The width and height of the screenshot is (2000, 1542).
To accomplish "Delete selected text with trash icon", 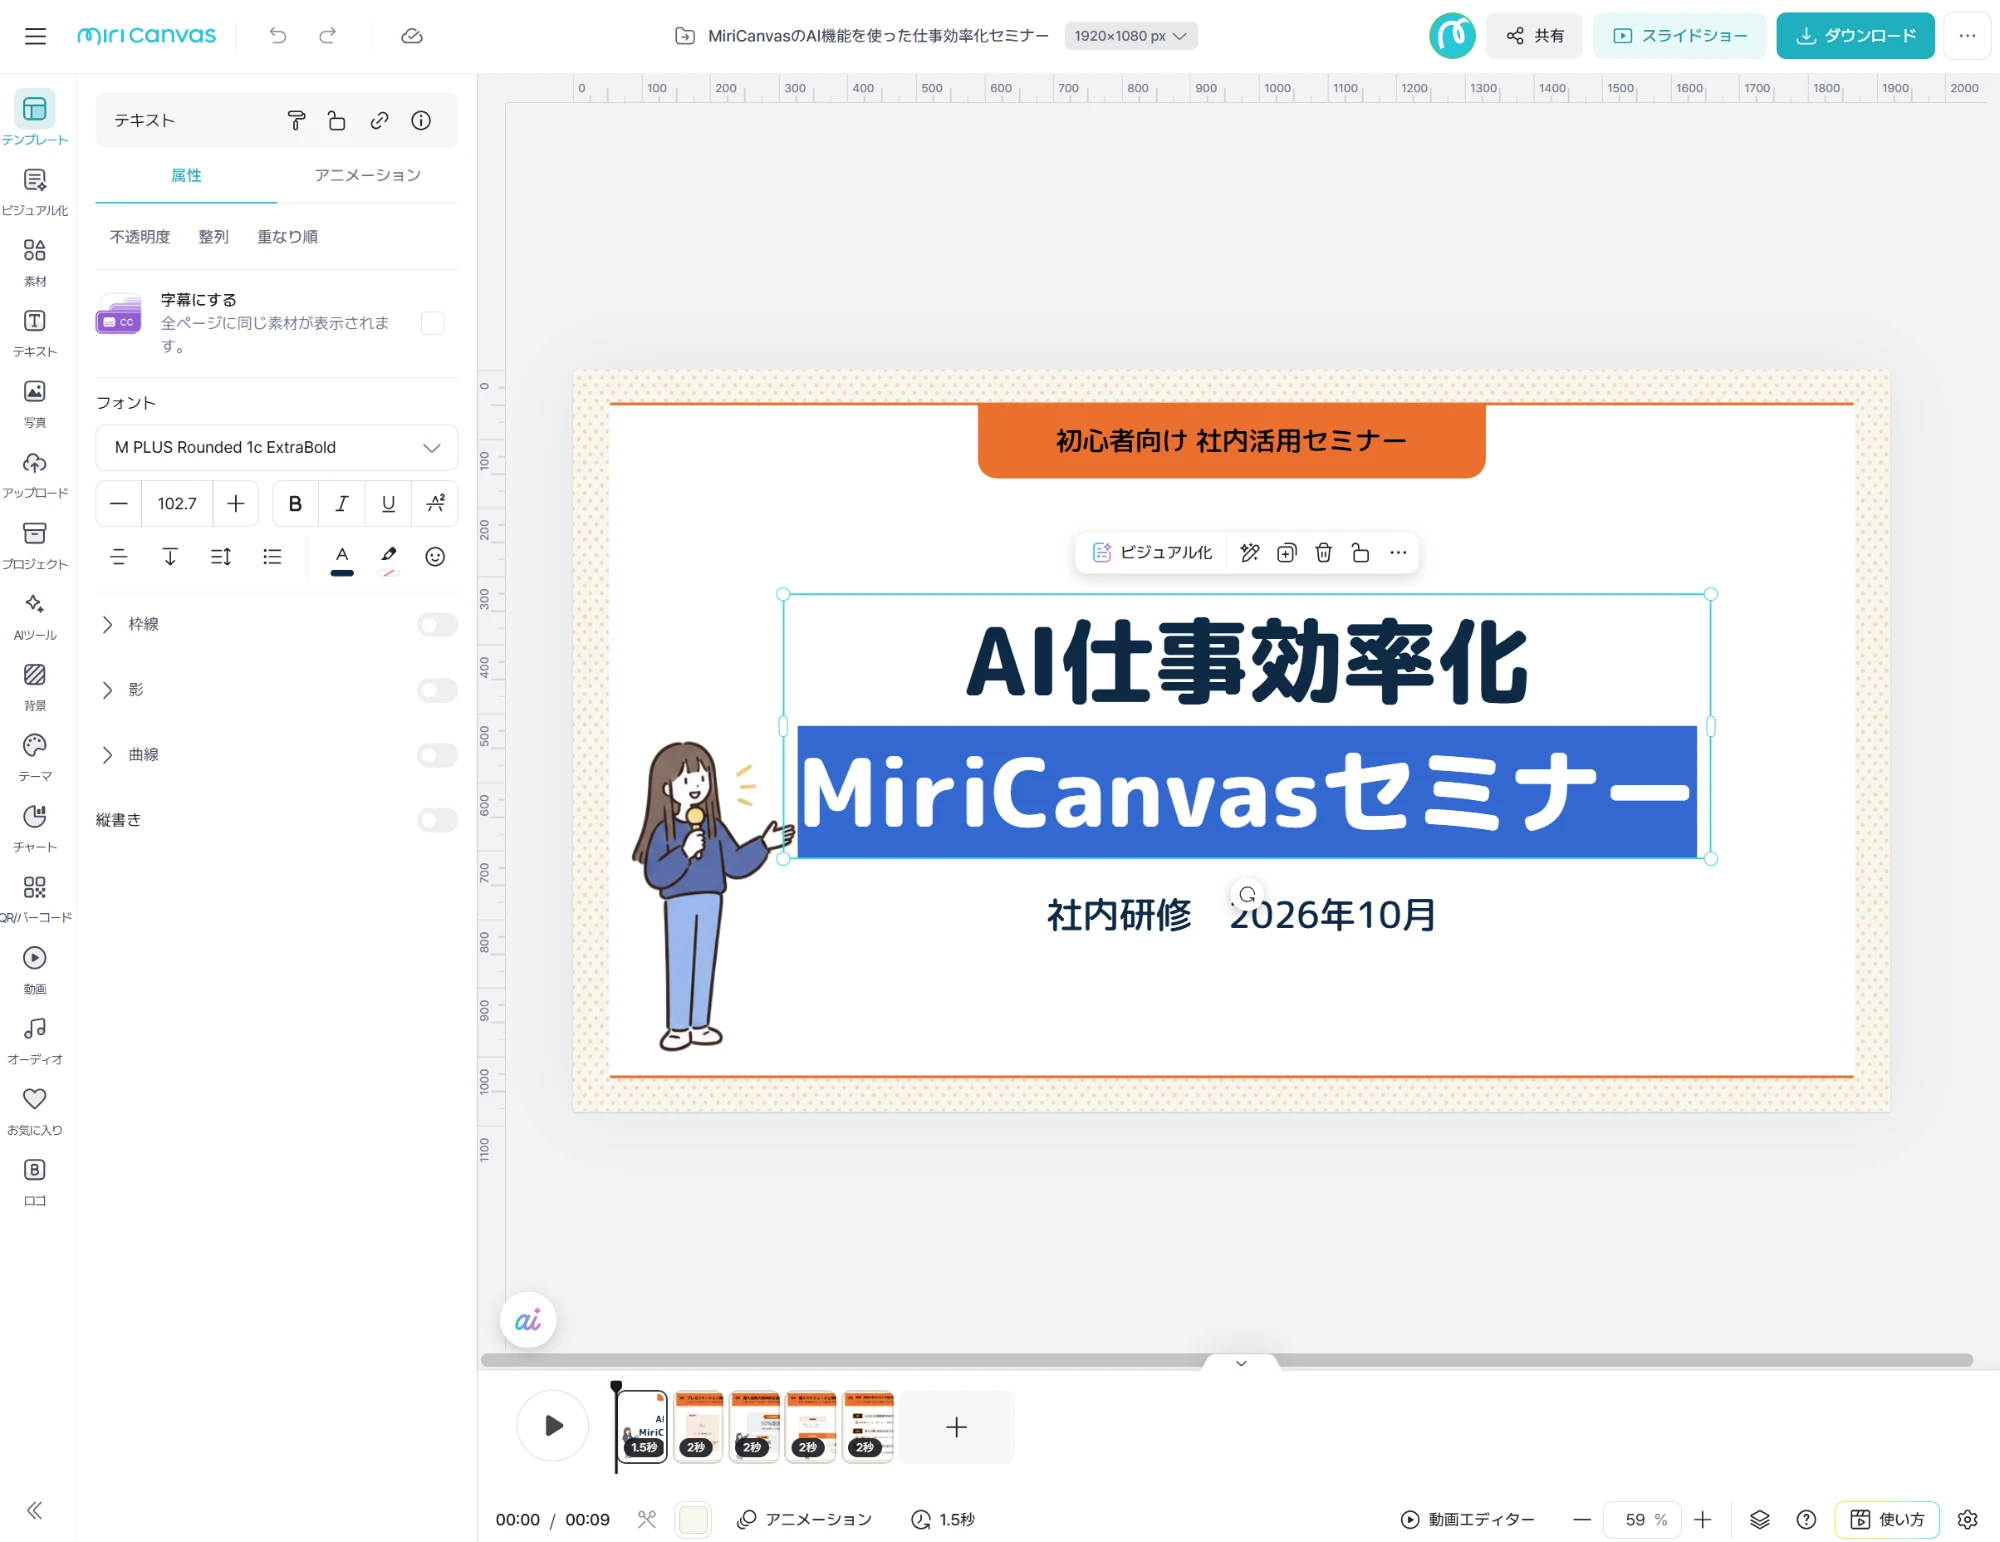I will click(x=1323, y=553).
